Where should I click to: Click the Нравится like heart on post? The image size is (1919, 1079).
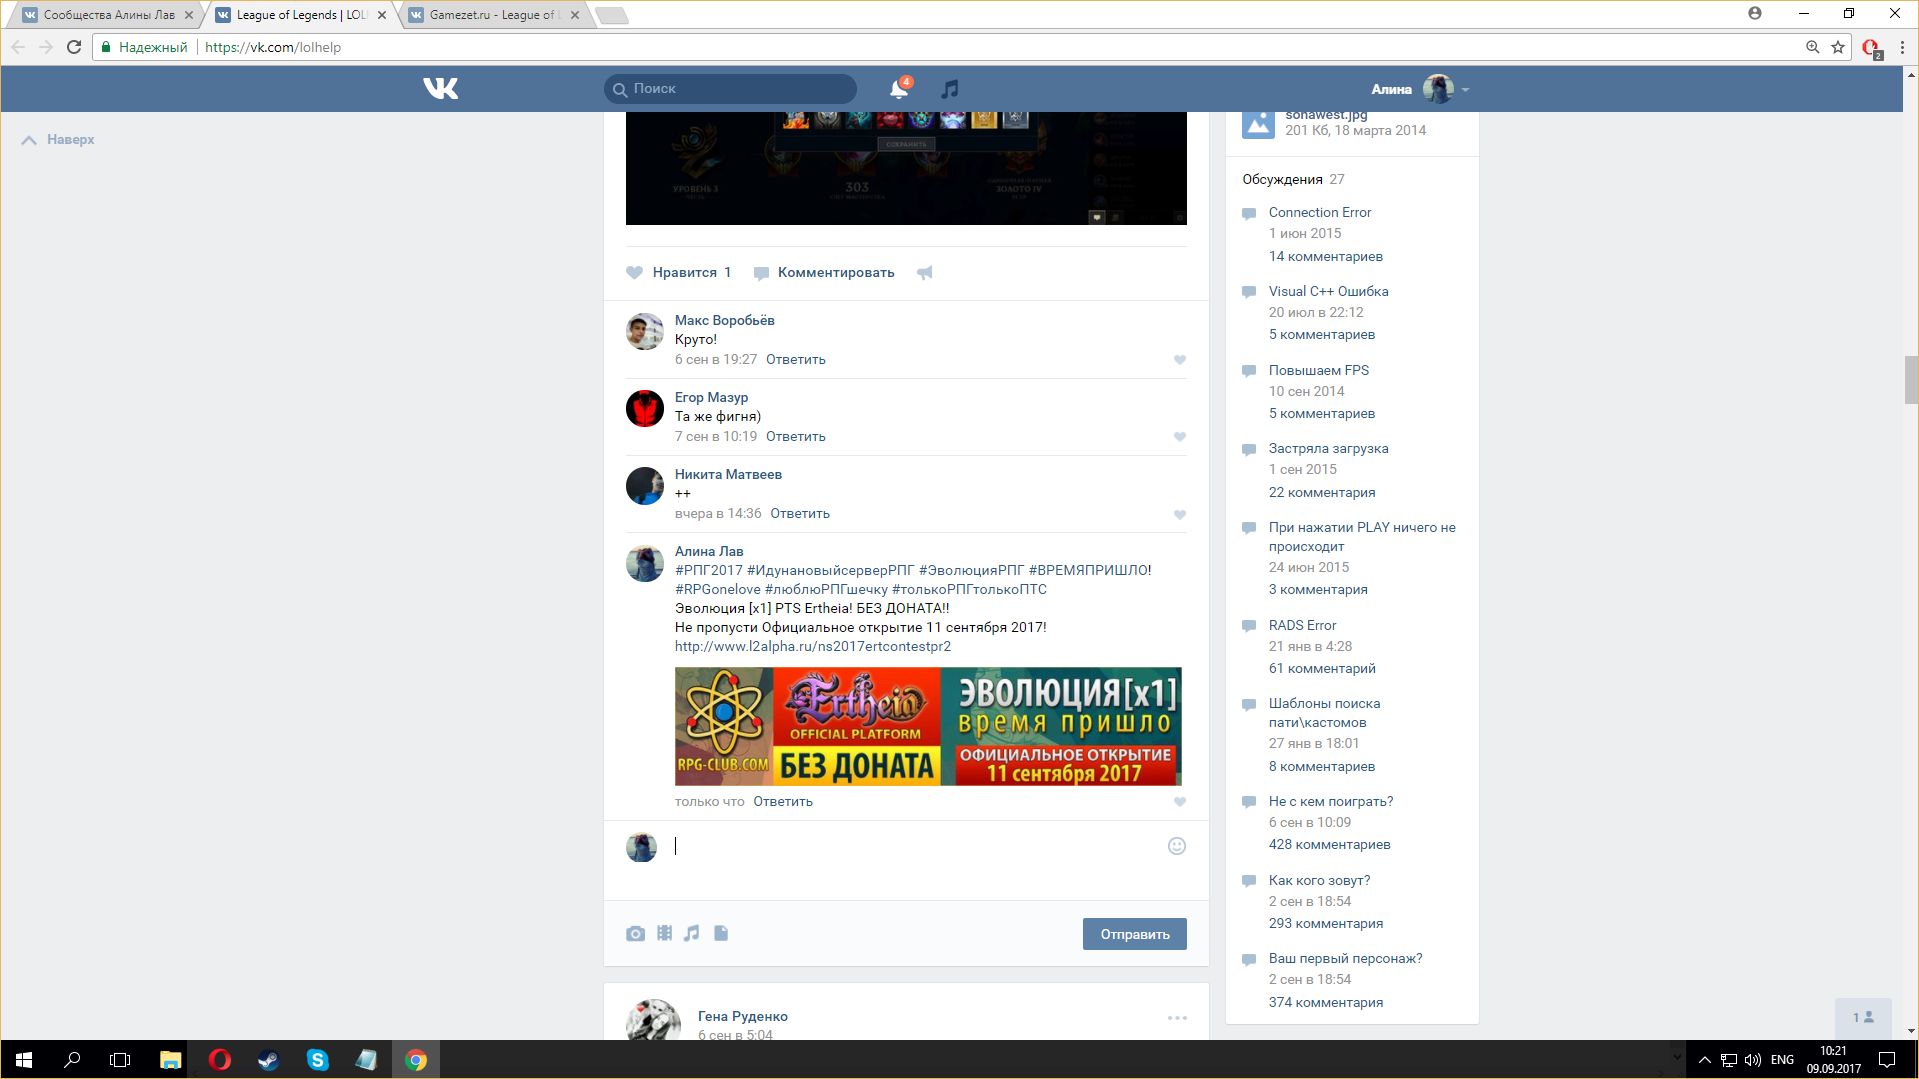click(x=634, y=273)
